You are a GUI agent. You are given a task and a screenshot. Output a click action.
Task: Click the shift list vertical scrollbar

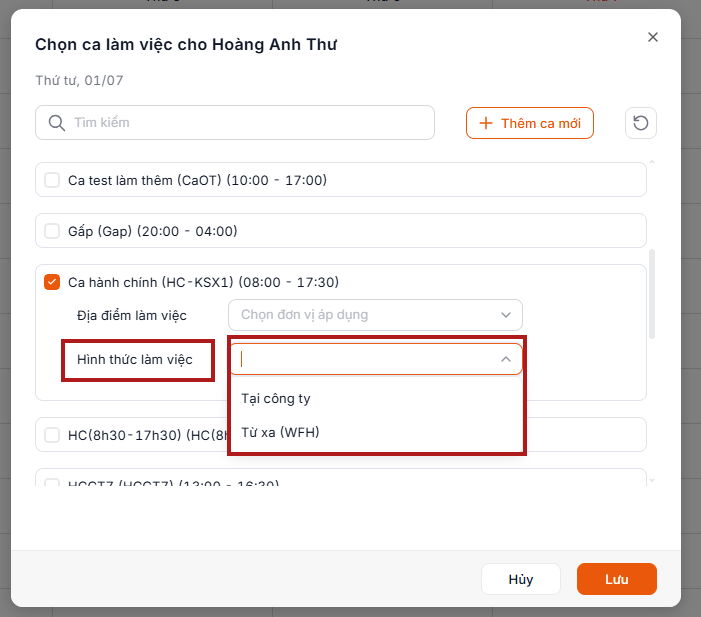click(652, 294)
